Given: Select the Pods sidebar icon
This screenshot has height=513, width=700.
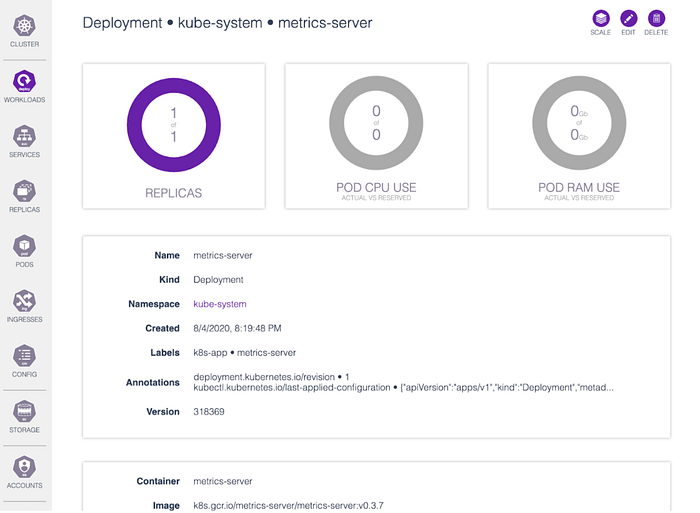Looking at the screenshot, I should tap(25, 251).
